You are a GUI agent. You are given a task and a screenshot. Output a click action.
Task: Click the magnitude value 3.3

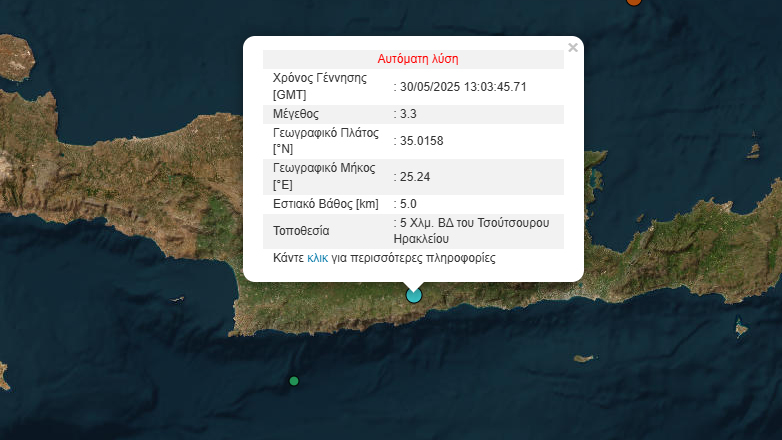[409, 113]
